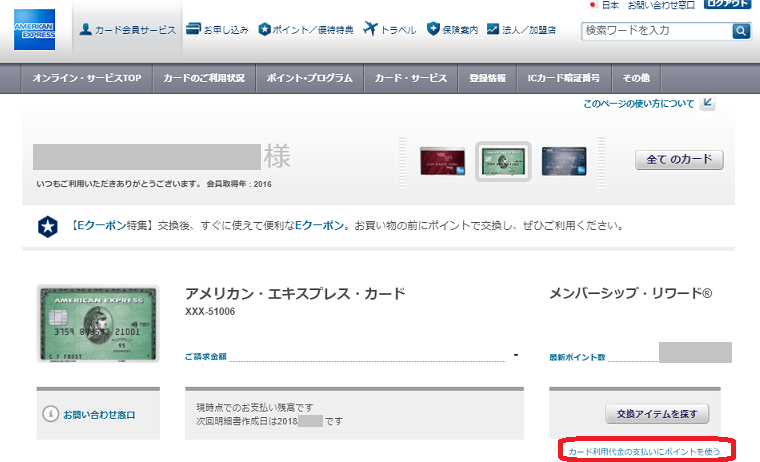Image resolution: width=760 pixels, height=462 pixels.
Task: Click the アメリカン・エキスプレス・カード heading
Action: coord(295,294)
